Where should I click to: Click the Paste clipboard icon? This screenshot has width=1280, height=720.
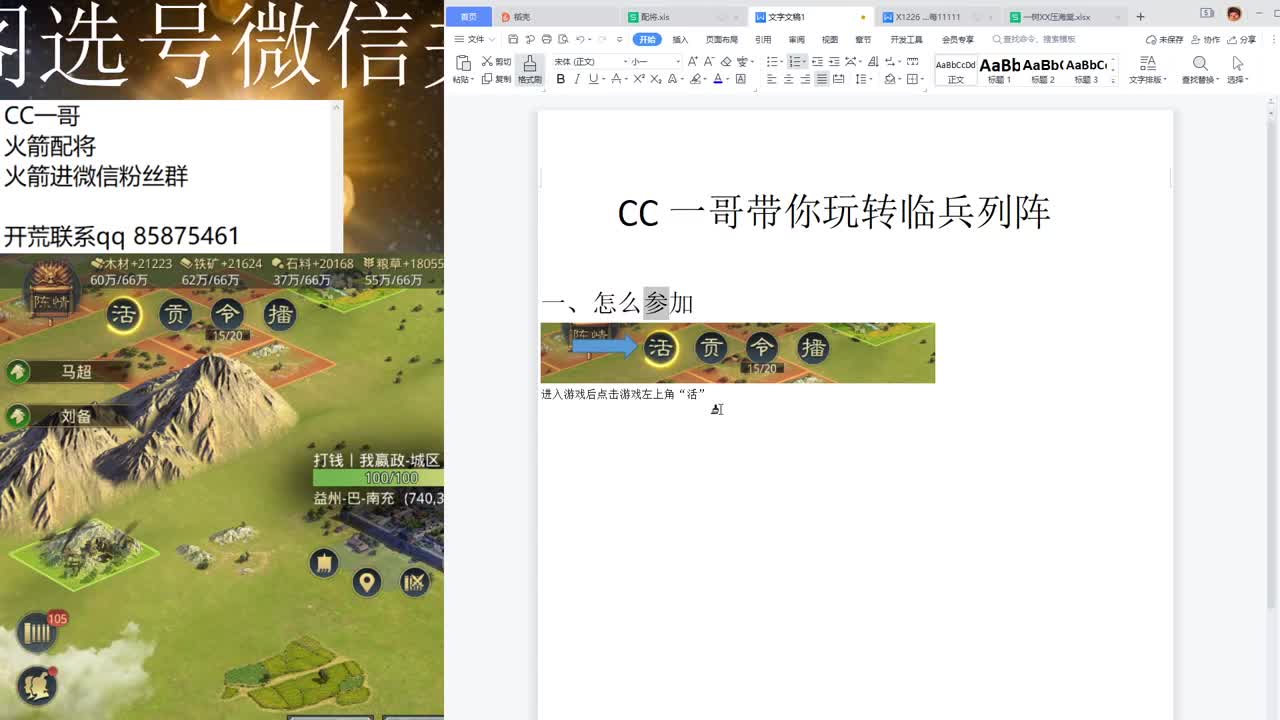463,63
